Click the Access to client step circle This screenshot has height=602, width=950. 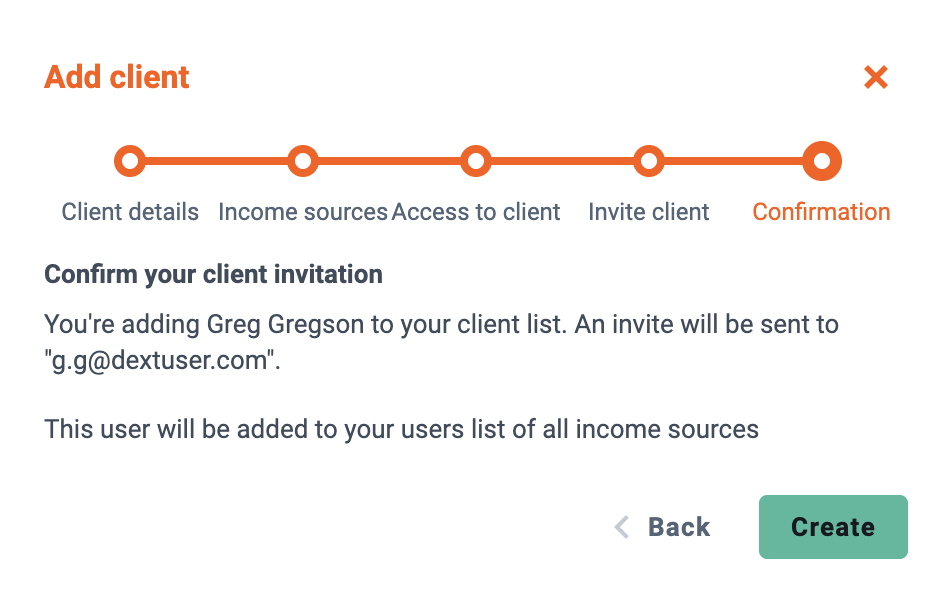point(476,161)
